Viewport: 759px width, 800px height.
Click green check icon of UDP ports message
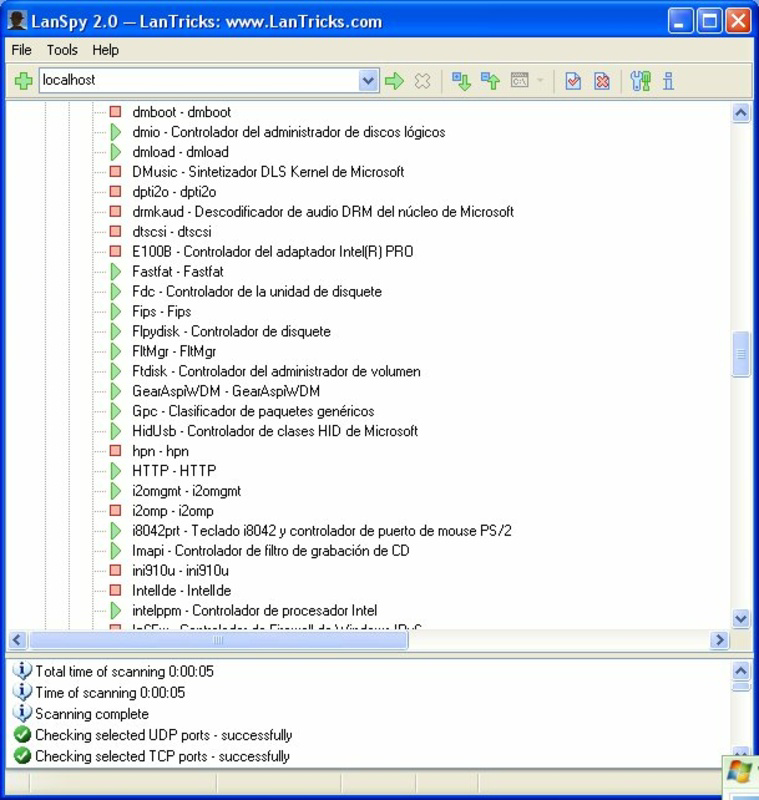(x=22, y=735)
